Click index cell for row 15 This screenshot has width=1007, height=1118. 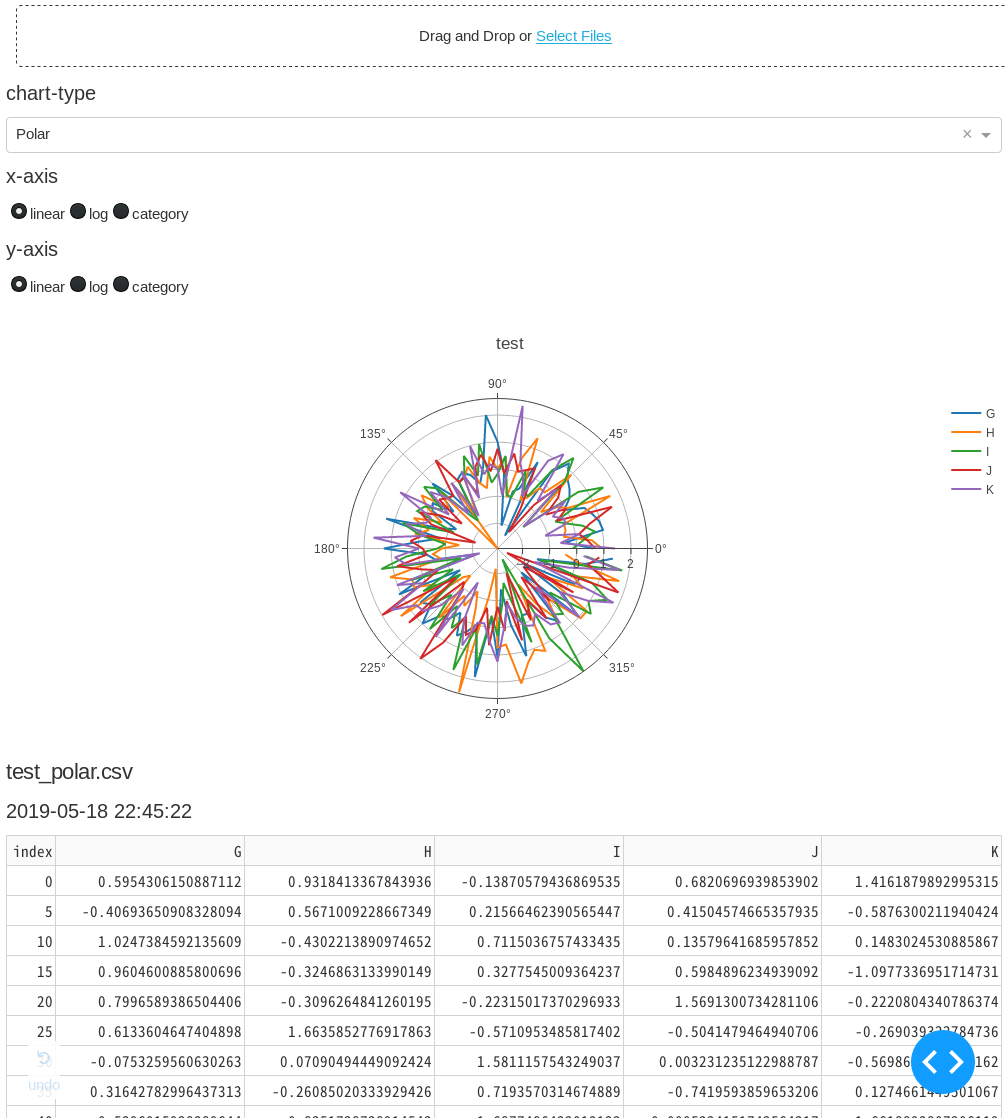(31, 971)
